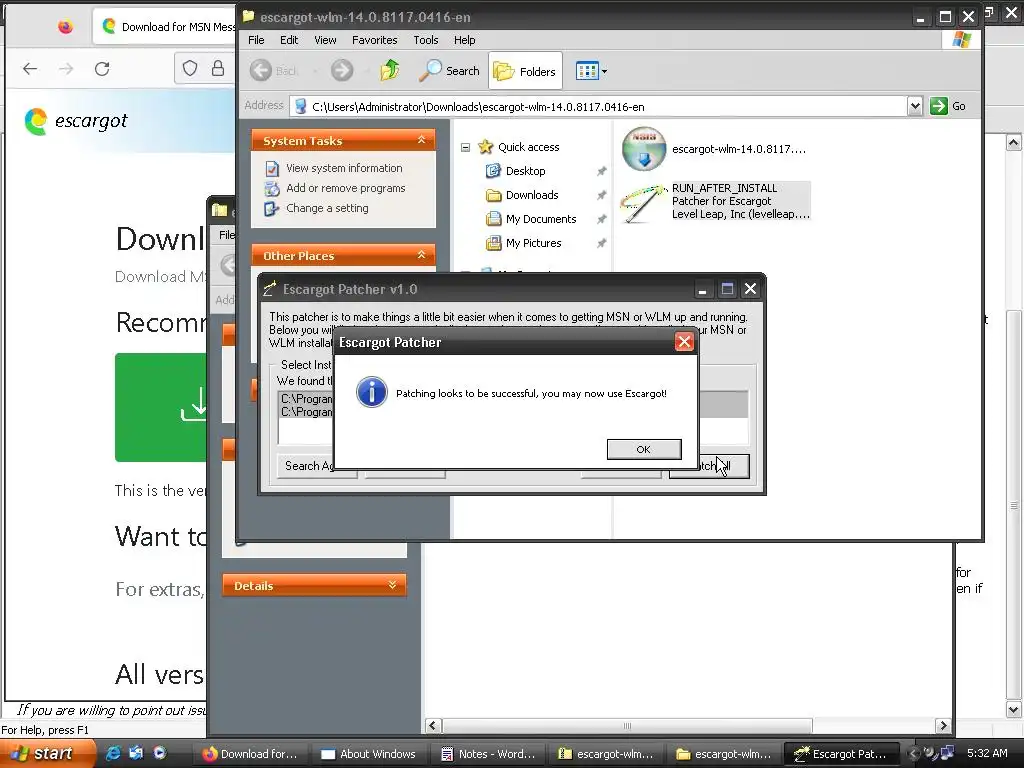Image resolution: width=1024 pixels, height=768 pixels.
Task: Close the Escargot Patcher message dialog
Action: (x=684, y=342)
